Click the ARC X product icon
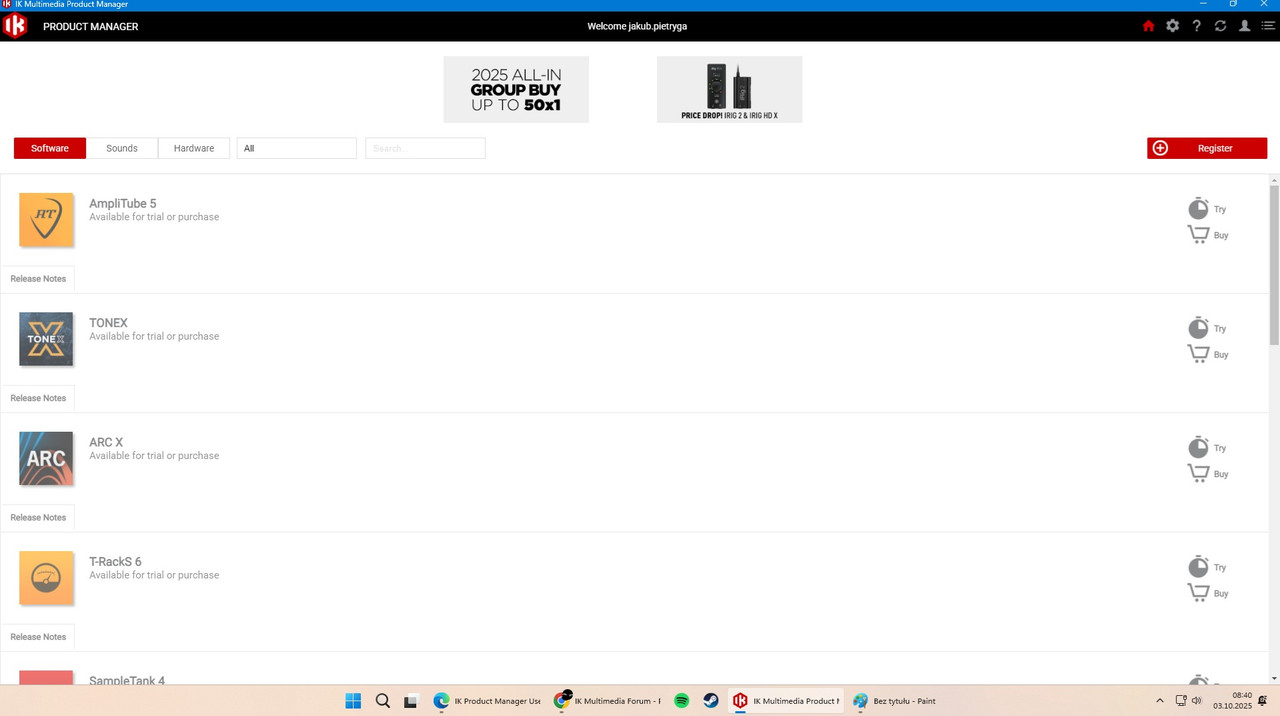 (46, 459)
